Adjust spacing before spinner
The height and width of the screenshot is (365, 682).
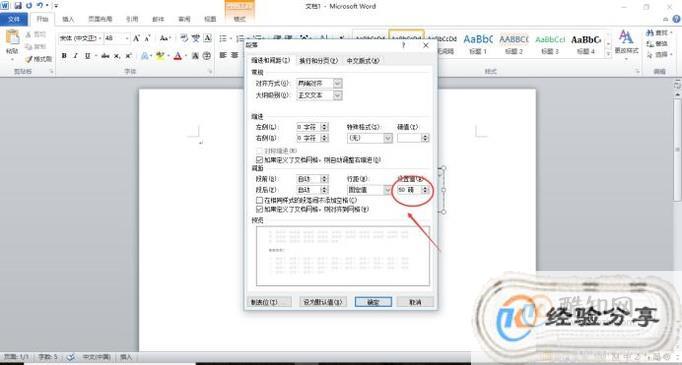click(324, 179)
